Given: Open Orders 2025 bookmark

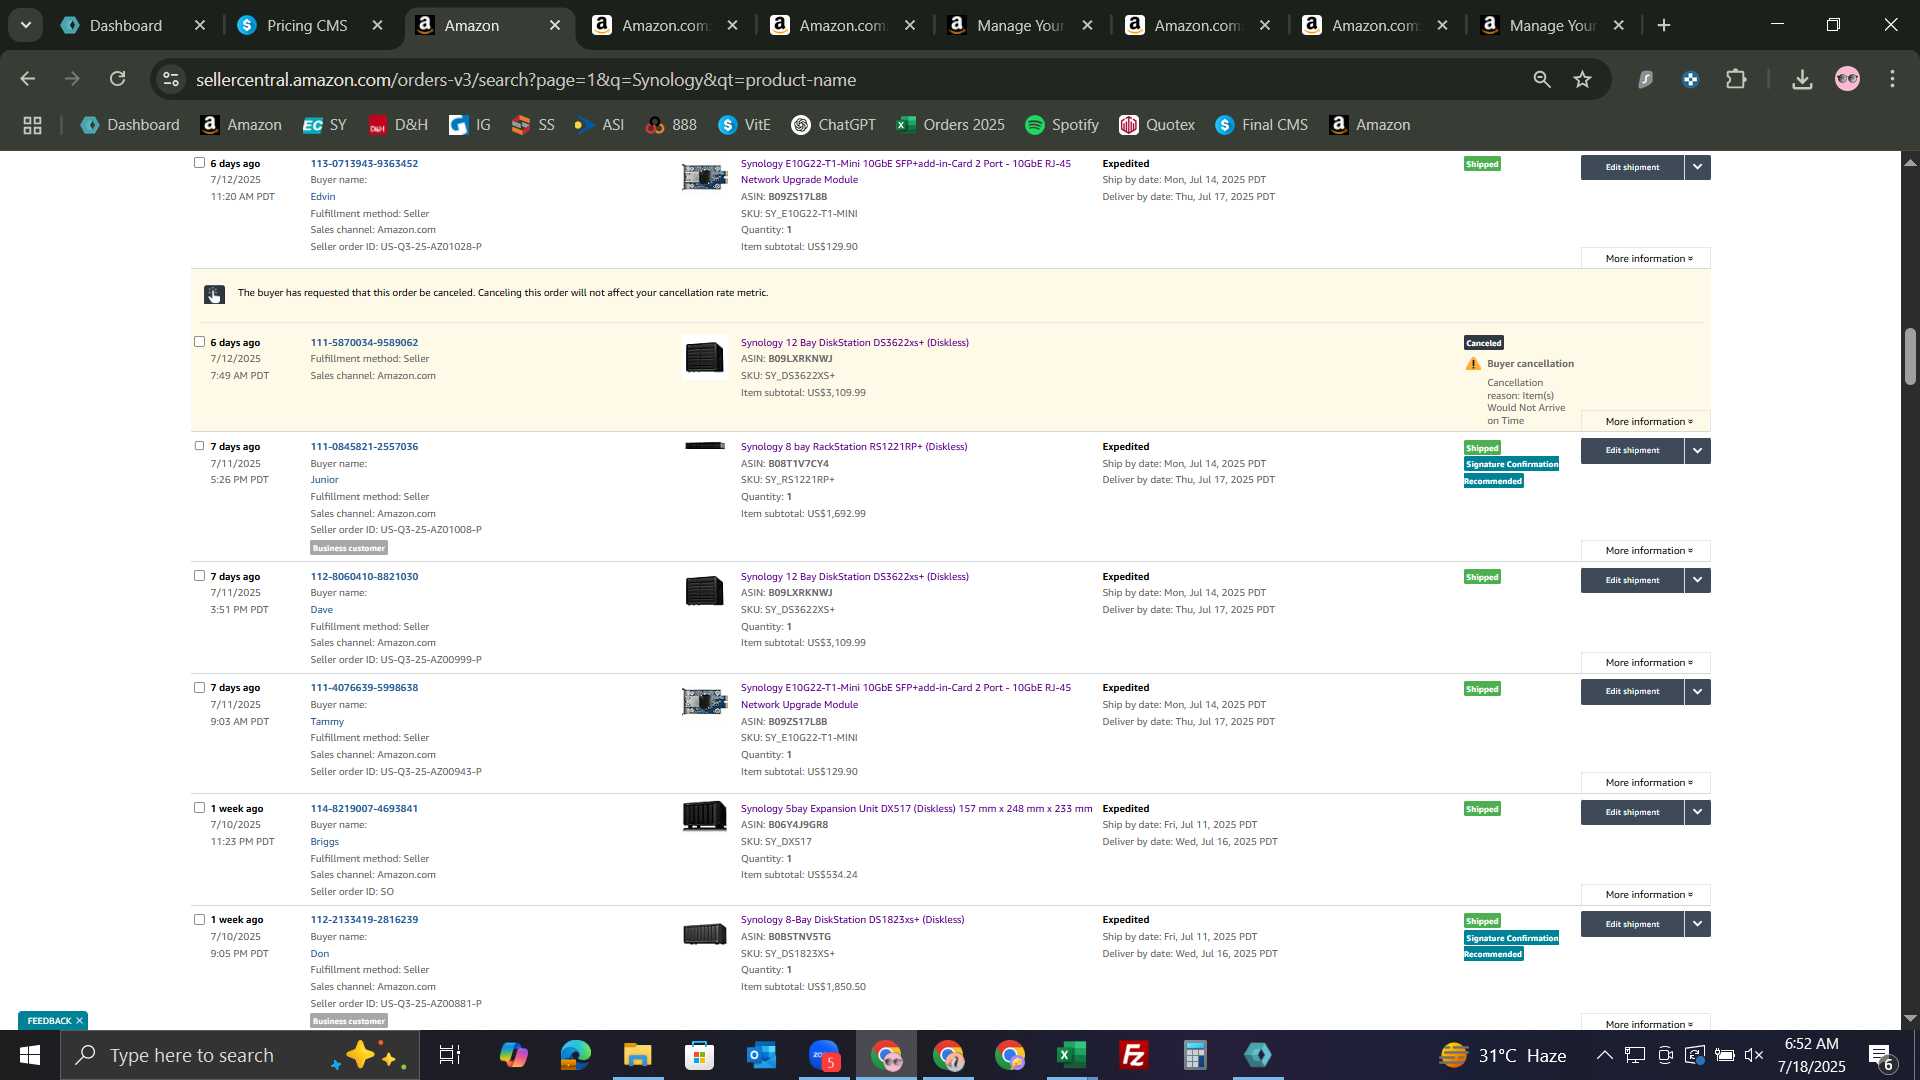Looking at the screenshot, I should pyautogui.click(x=950, y=125).
